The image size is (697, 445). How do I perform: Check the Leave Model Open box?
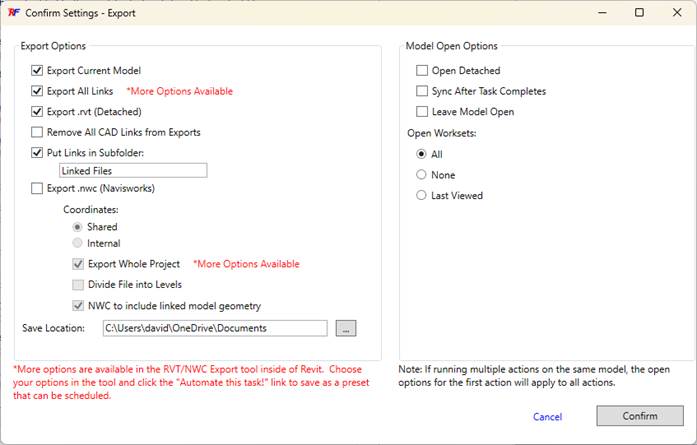[422, 112]
